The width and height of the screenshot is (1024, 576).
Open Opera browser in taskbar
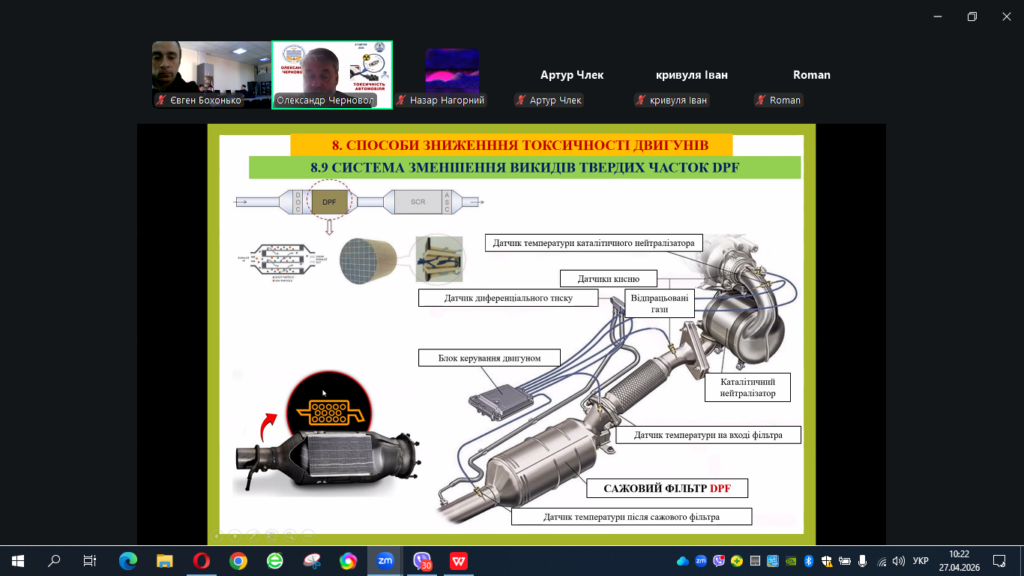[202, 561]
